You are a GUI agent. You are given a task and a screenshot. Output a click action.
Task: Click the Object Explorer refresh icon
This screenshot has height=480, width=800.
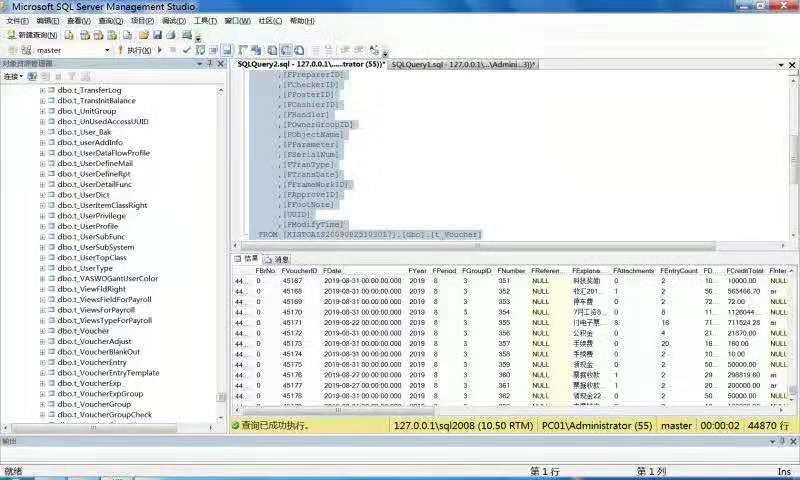pos(85,77)
